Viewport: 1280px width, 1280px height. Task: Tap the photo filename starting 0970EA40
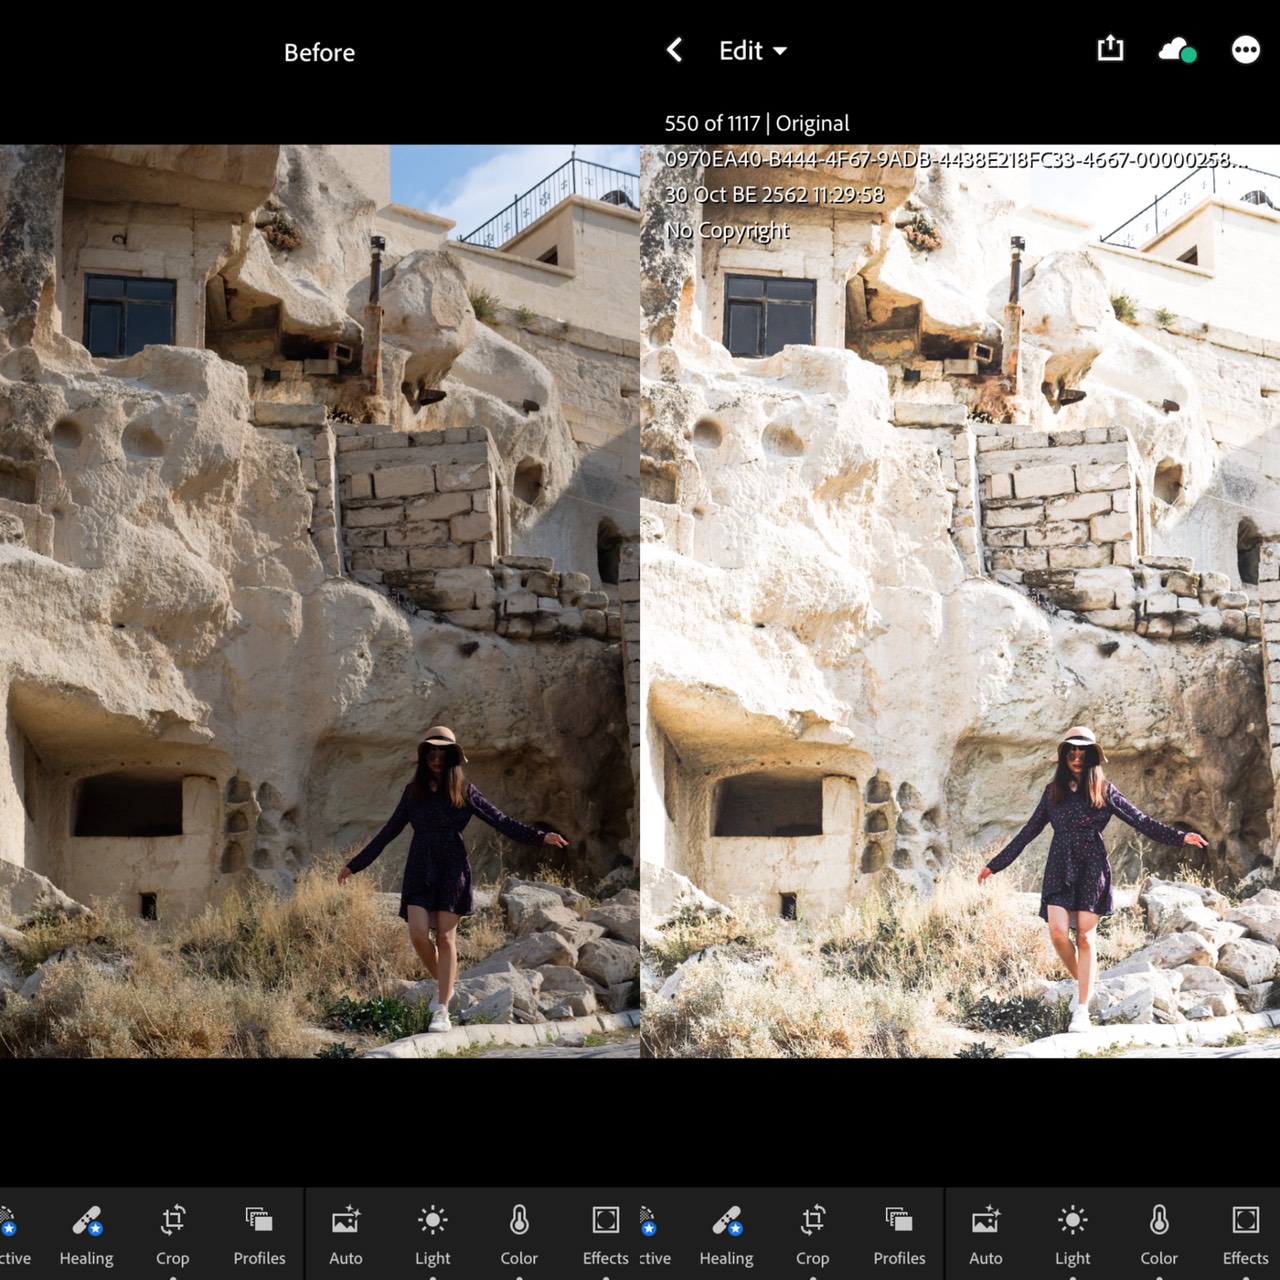[956, 159]
